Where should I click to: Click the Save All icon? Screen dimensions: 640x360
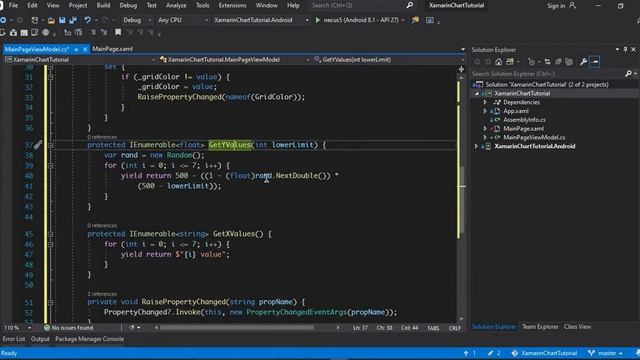point(73,20)
